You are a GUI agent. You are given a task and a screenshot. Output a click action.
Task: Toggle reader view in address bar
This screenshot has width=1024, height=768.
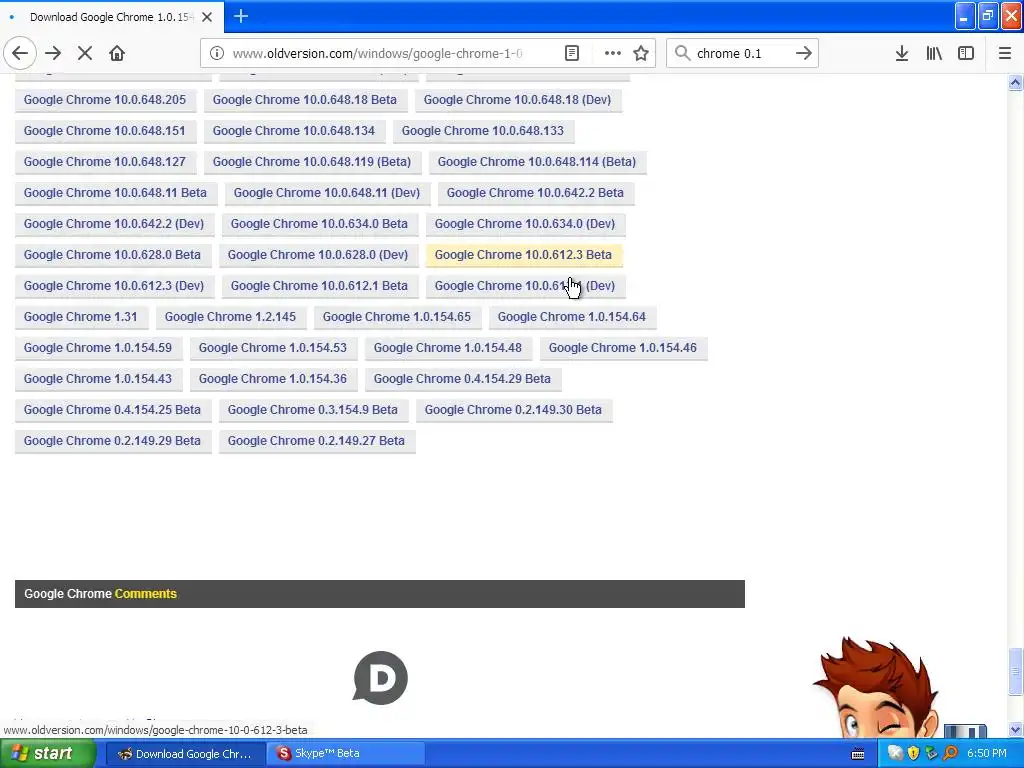coord(571,54)
